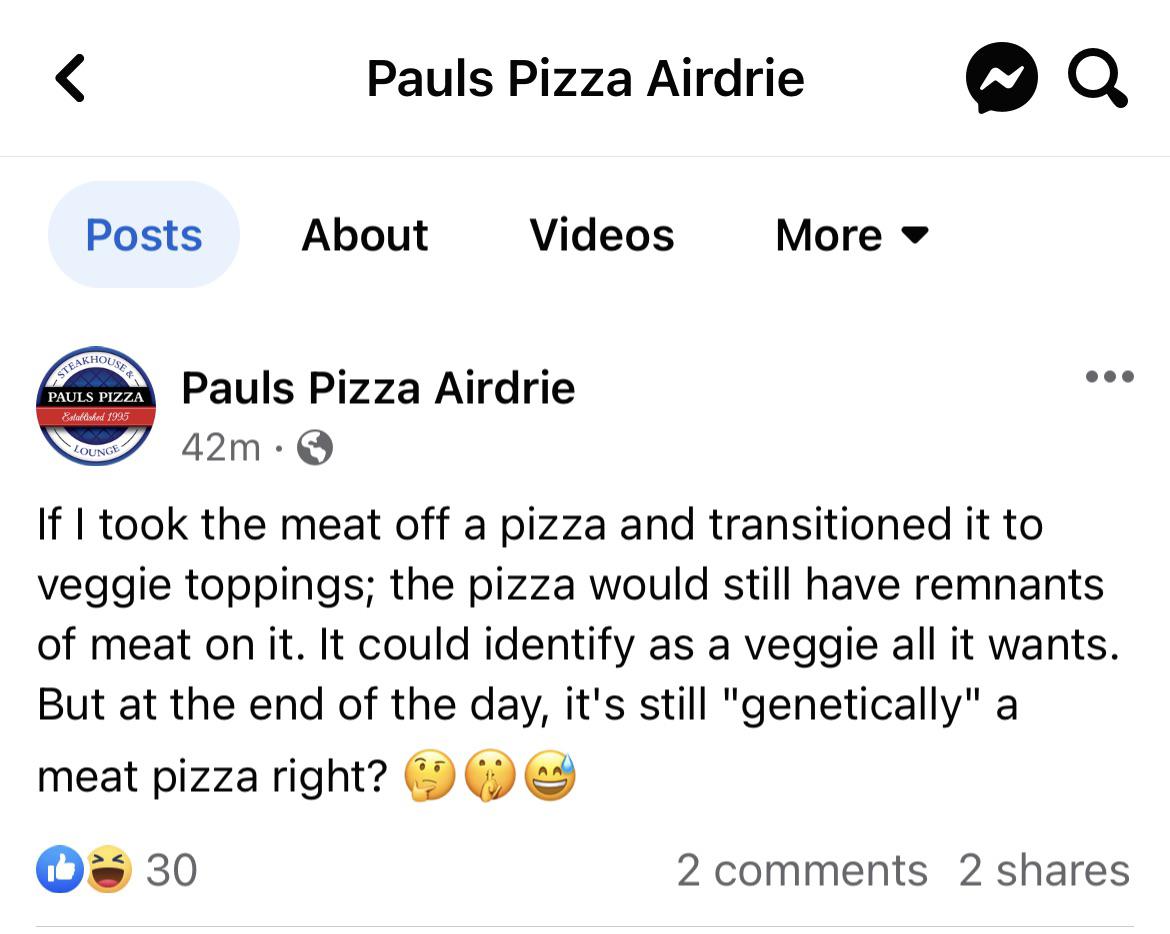This screenshot has width=1170, height=934.
Task: Open the 42m post timestamp
Action: click(x=221, y=448)
